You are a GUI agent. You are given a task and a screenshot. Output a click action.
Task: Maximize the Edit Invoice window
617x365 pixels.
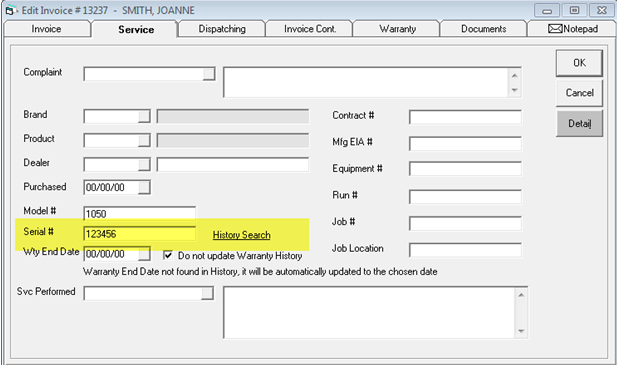click(x=574, y=11)
